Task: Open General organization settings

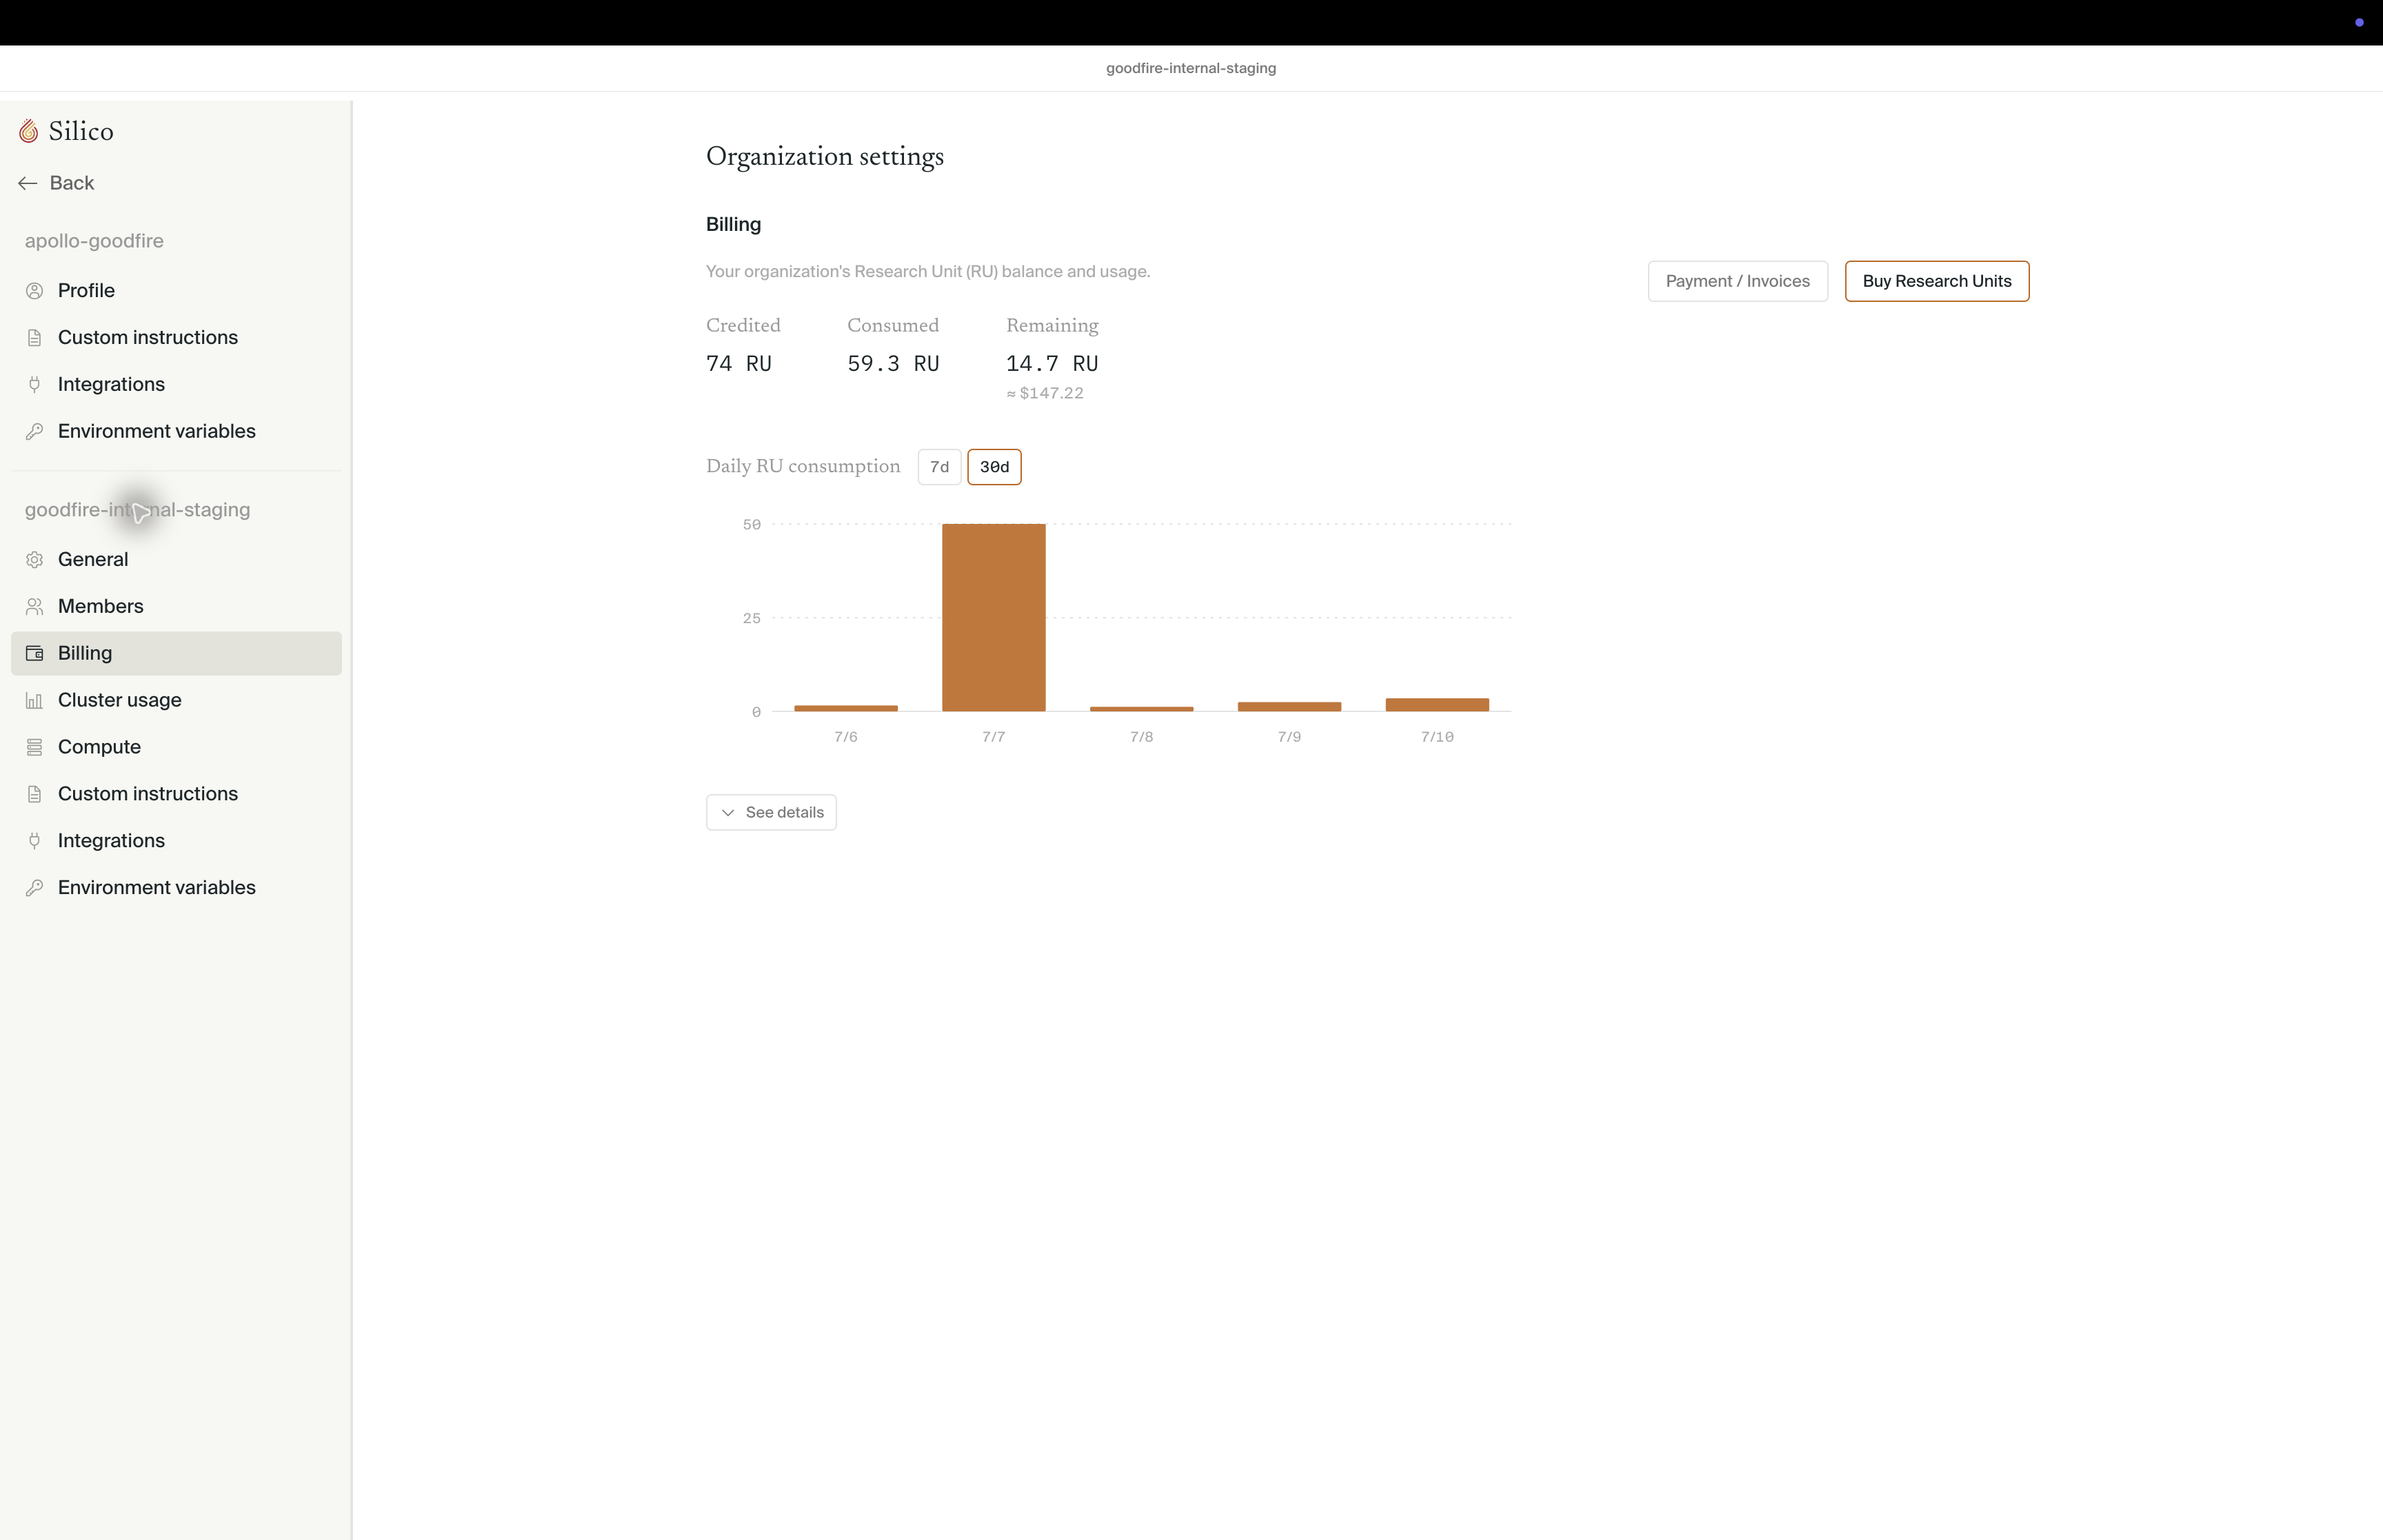Action: (176, 560)
